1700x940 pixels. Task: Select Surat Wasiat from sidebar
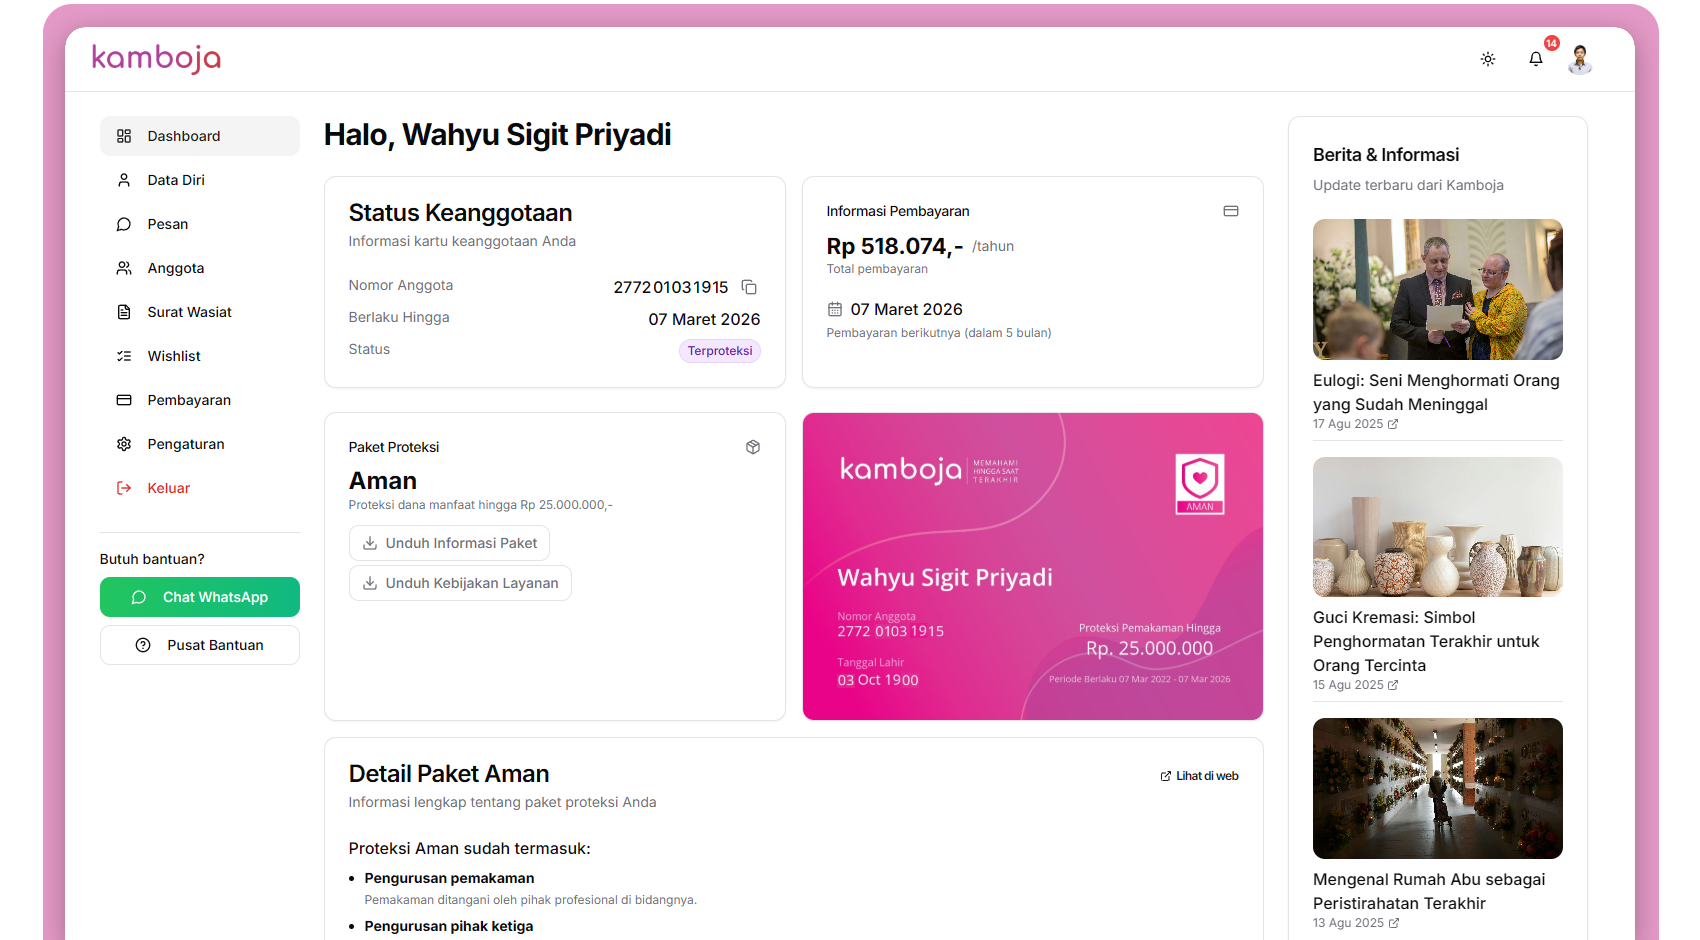point(189,312)
